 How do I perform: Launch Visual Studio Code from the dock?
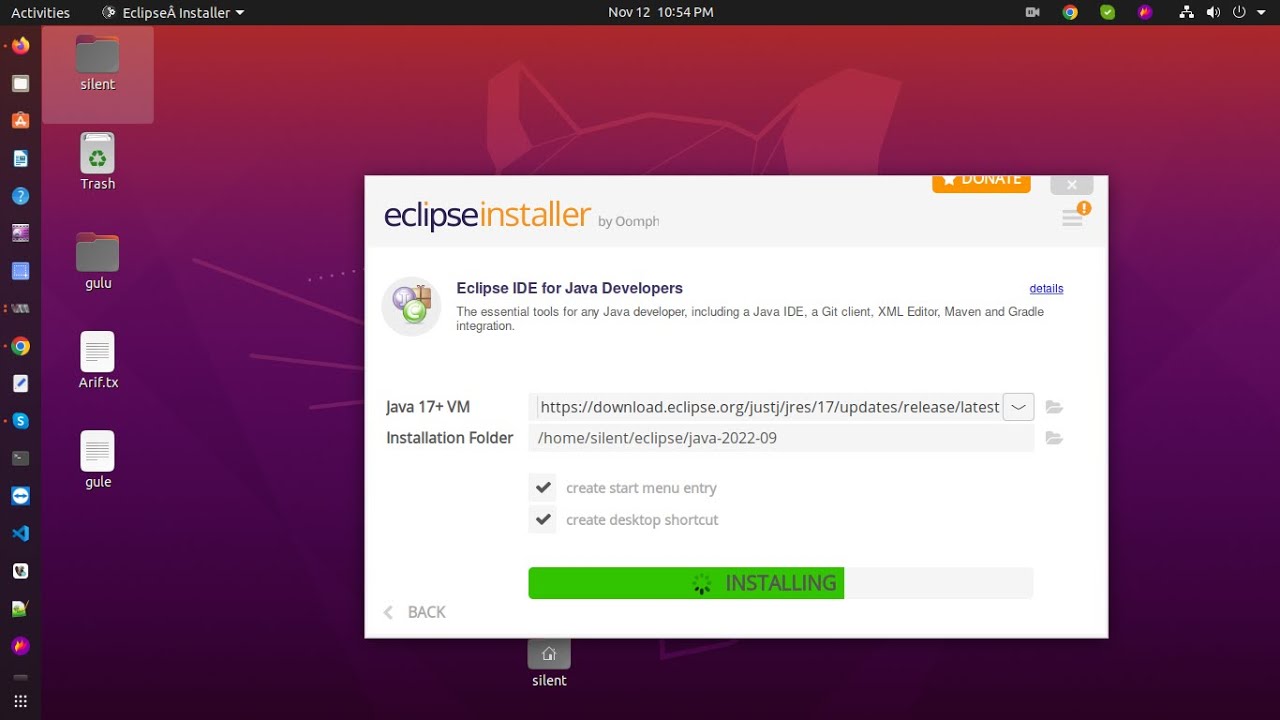coord(20,533)
